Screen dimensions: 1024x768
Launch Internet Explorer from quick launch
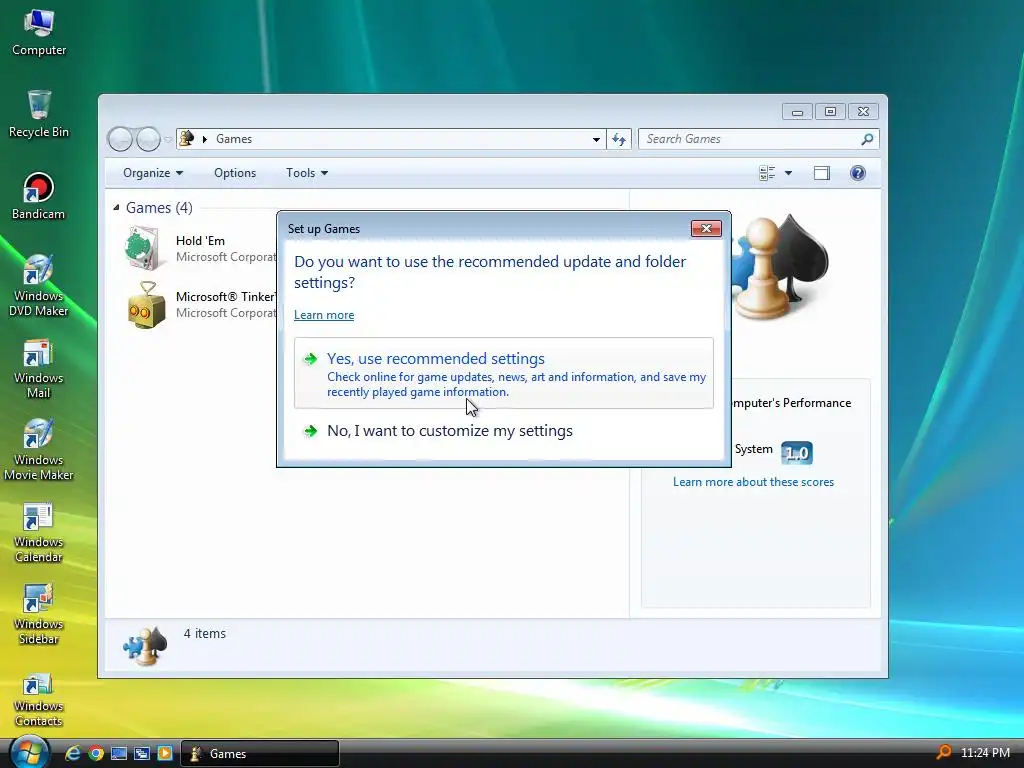coord(72,753)
